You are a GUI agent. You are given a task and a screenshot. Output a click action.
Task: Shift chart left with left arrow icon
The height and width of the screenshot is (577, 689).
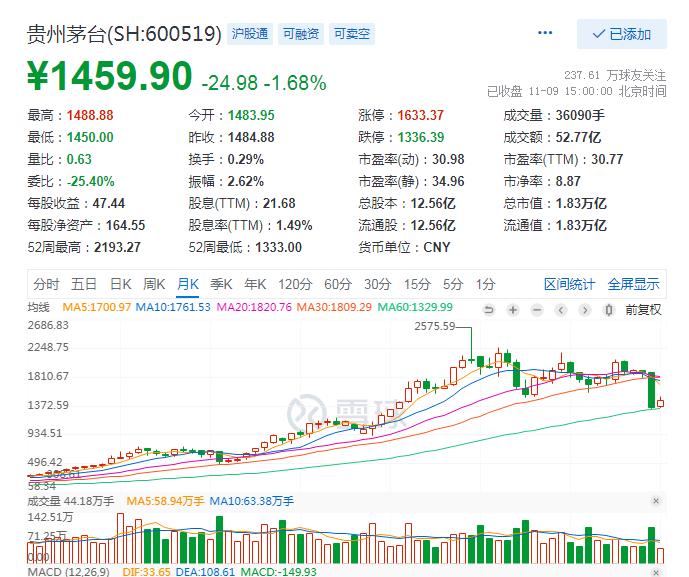click(x=561, y=310)
